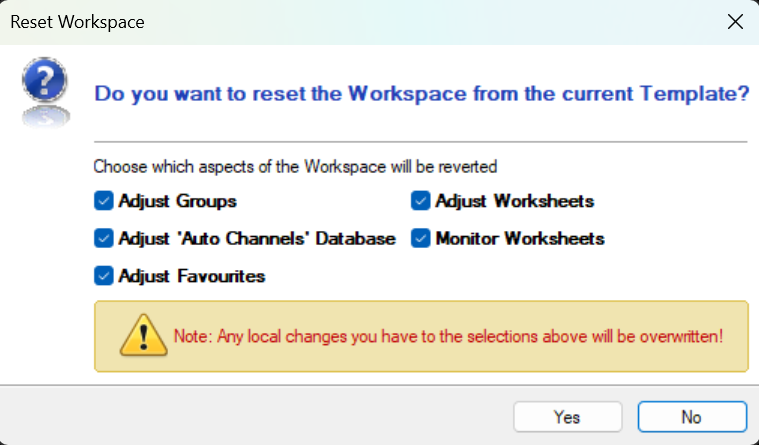Uncheck the Adjust Worksheets checkbox

pyautogui.click(x=420, y=201)
